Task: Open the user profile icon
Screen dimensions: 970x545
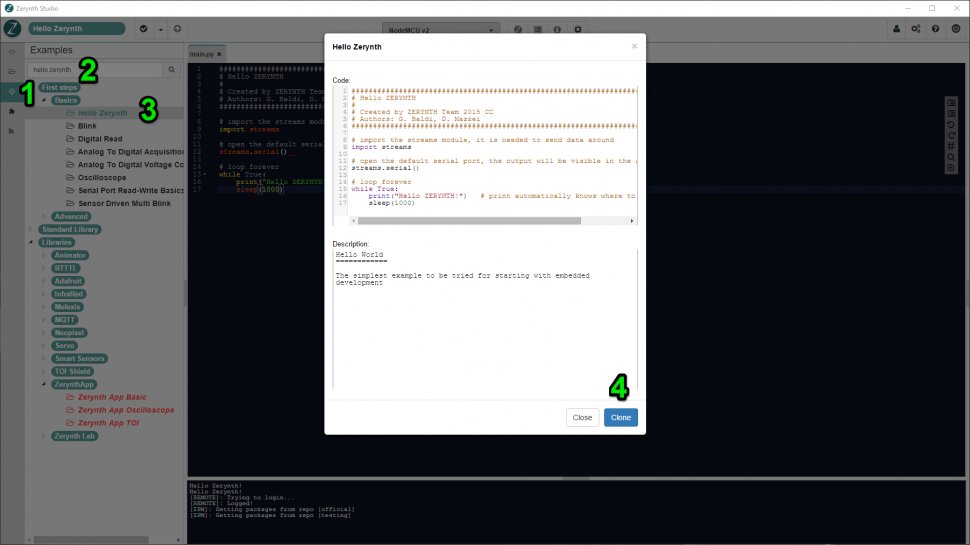Action: click(x=896, y=29)
